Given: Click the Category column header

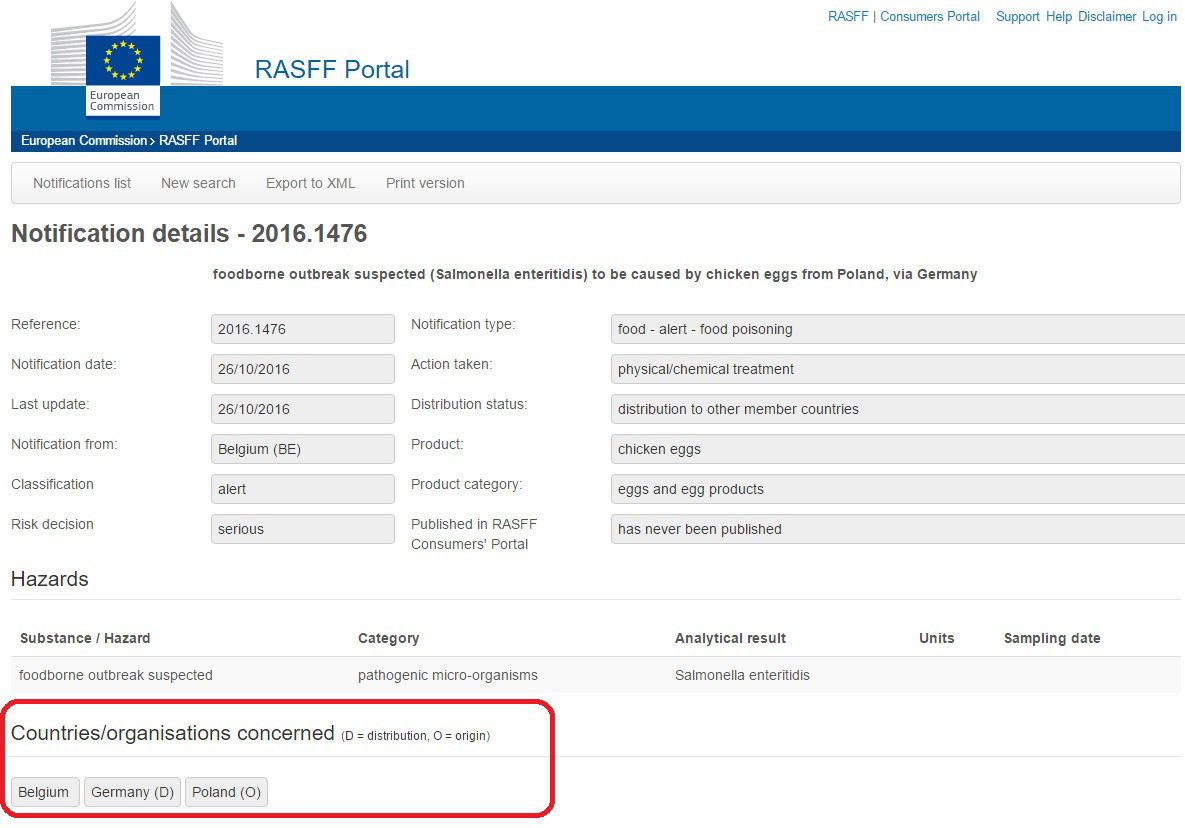Looking at the screenshot, I should (388, 638).
